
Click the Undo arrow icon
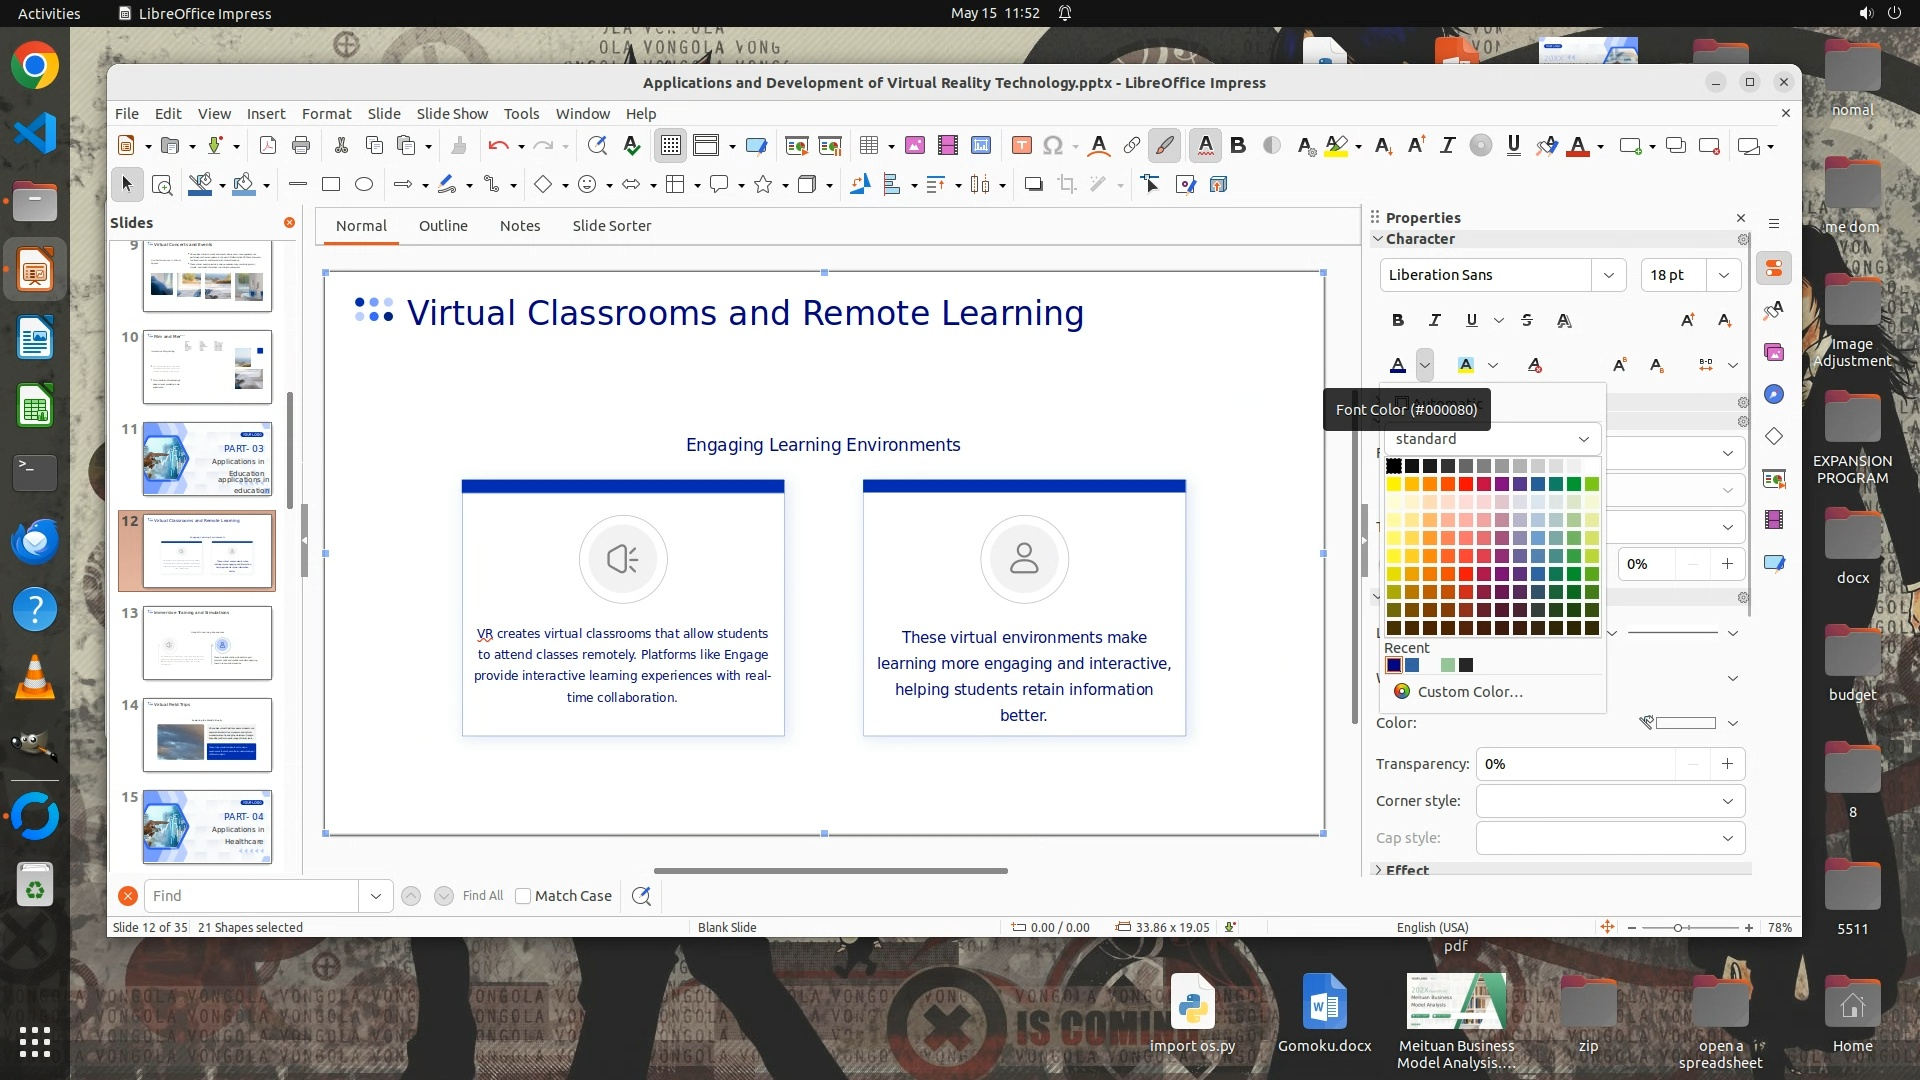click(x=498, y=146)
